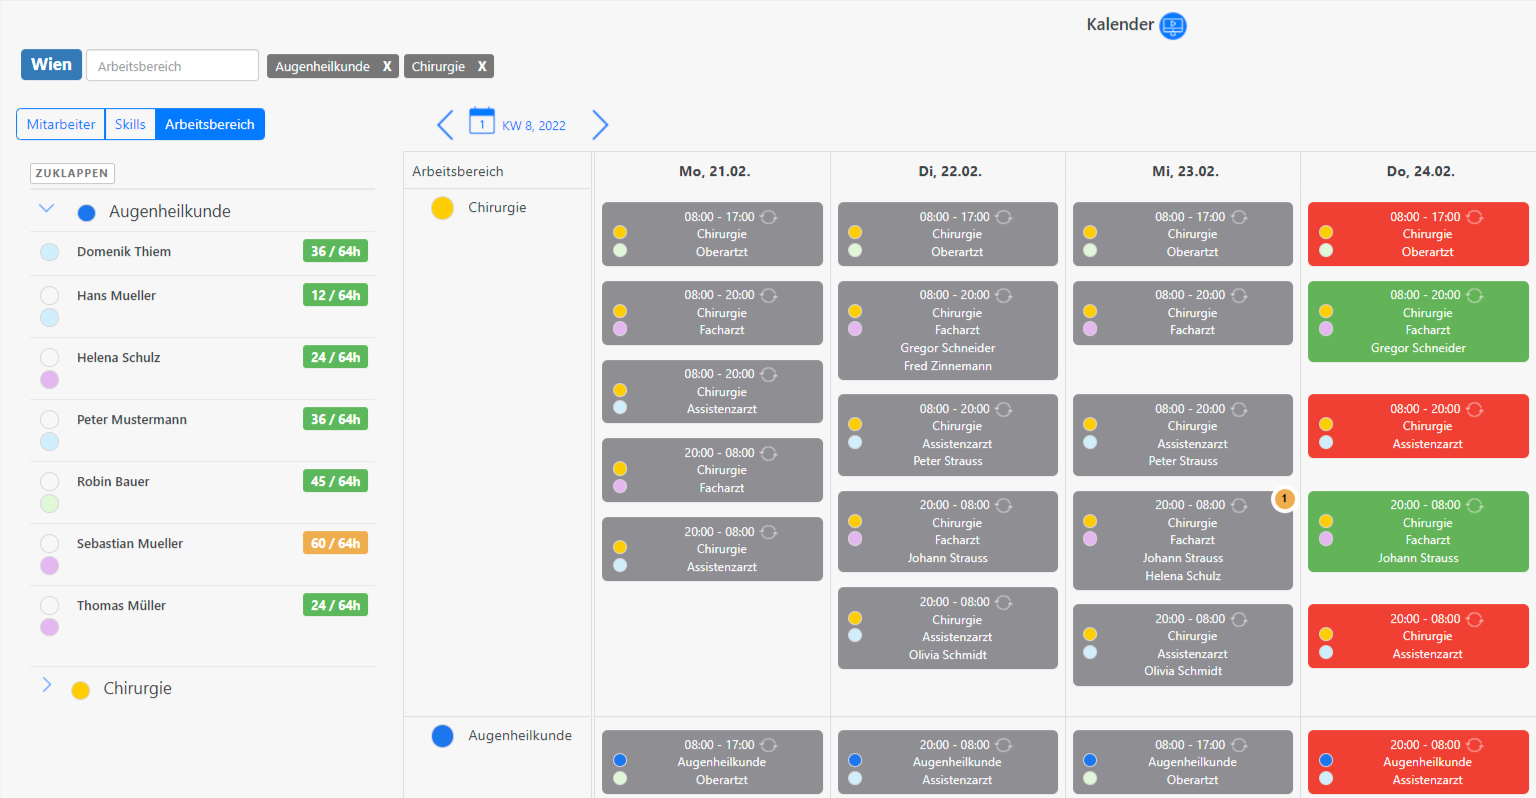This screenshot has height=798, width=1536.
Task: Open the Di, 22.02. day column header
Action: 950,171
